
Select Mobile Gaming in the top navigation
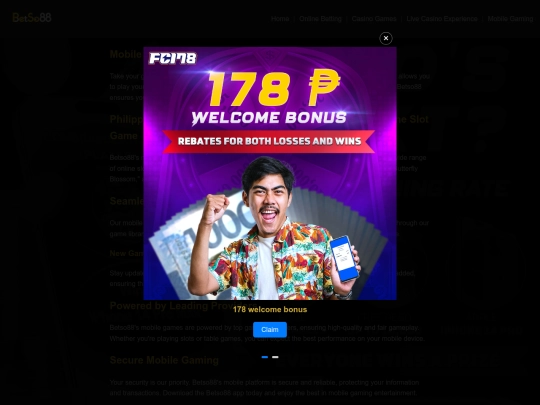pyautogui.click(x=510, y=19)
